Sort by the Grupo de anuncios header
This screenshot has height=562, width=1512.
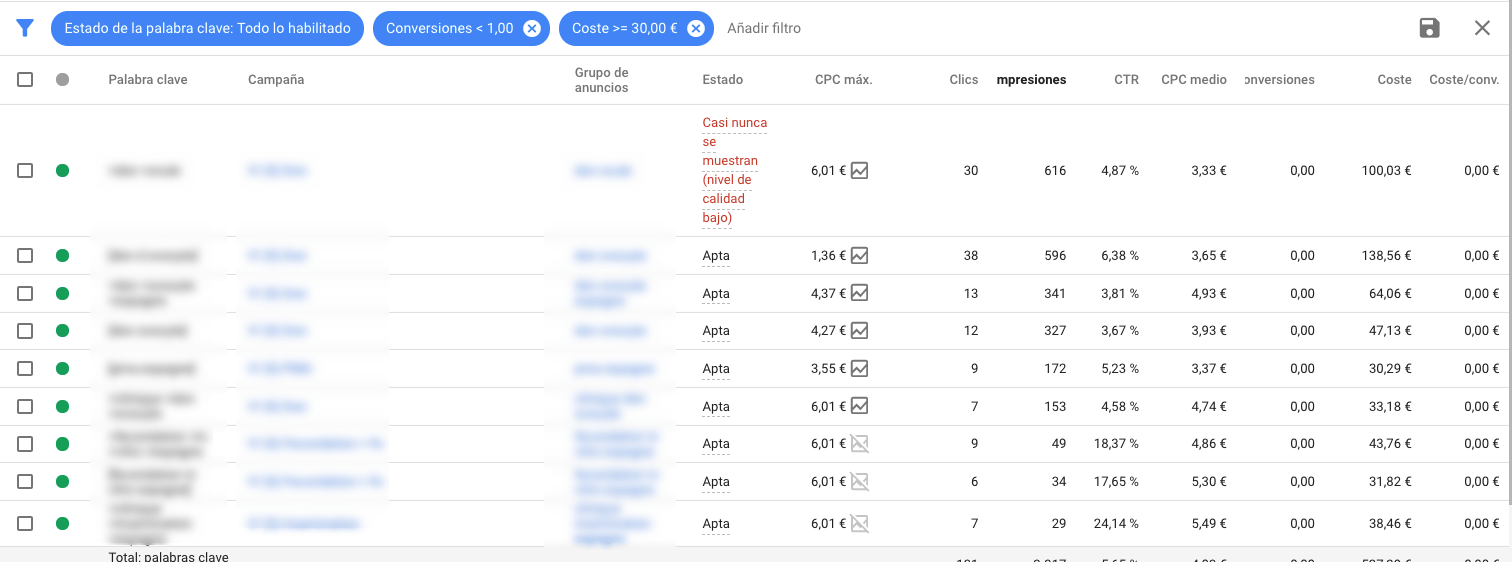pyautogui.click(x=602, y=80)
